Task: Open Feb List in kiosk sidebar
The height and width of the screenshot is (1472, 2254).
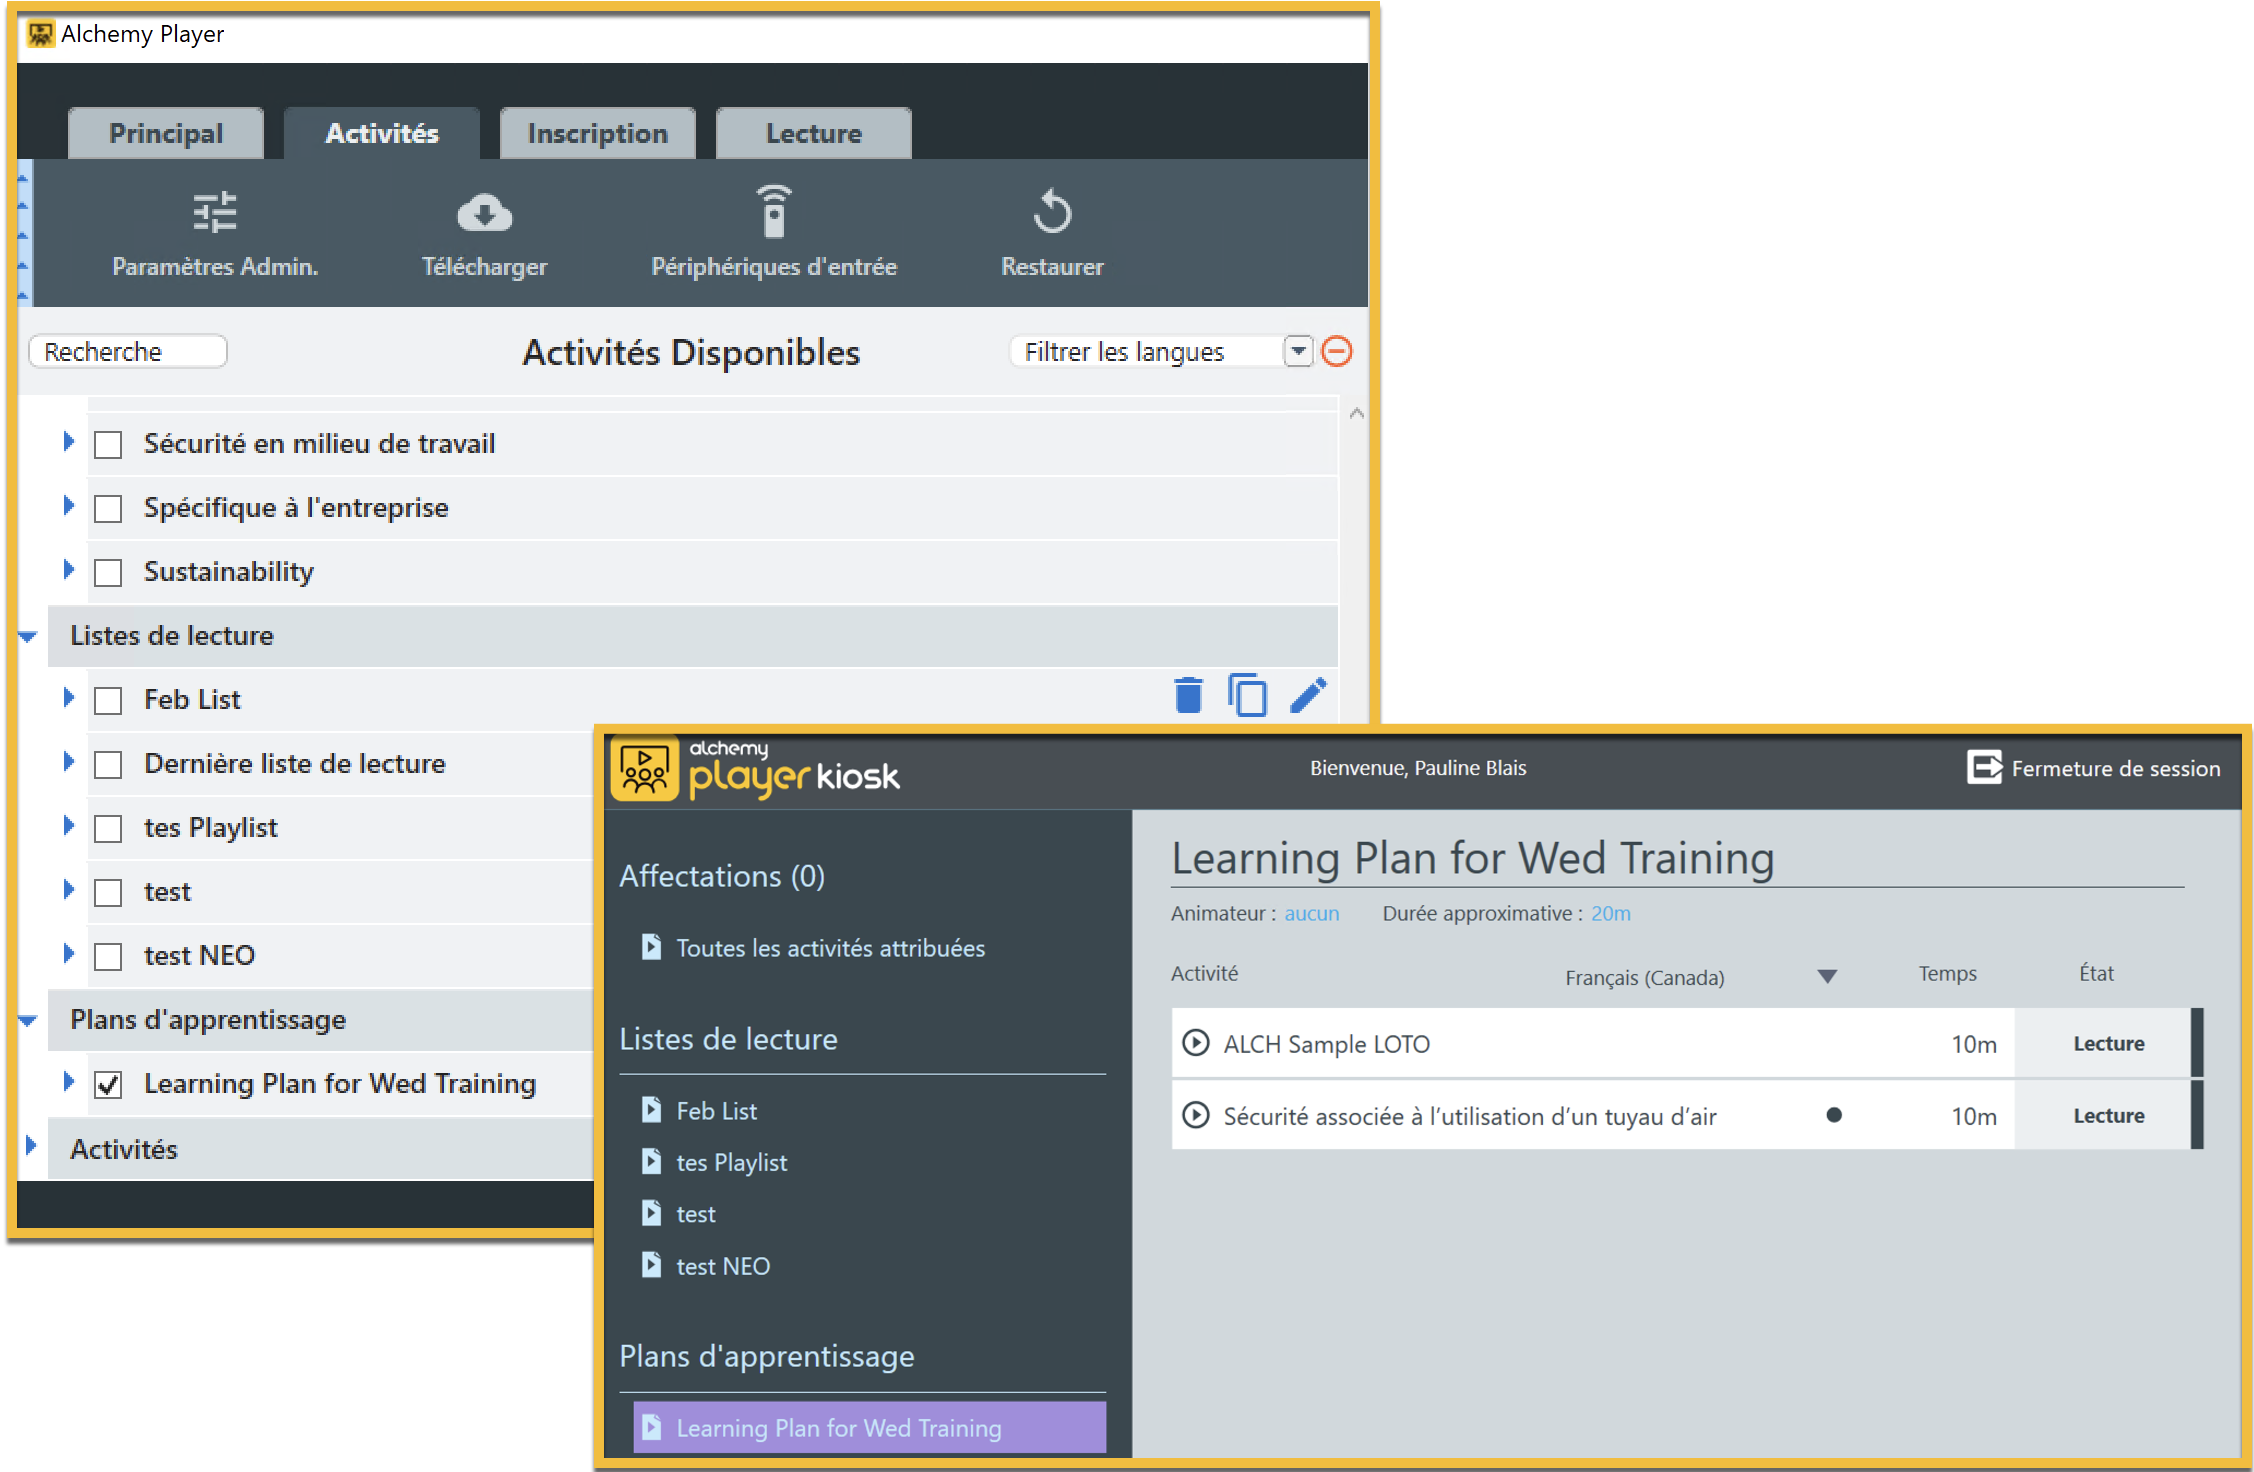Action: click(716, 1110)
